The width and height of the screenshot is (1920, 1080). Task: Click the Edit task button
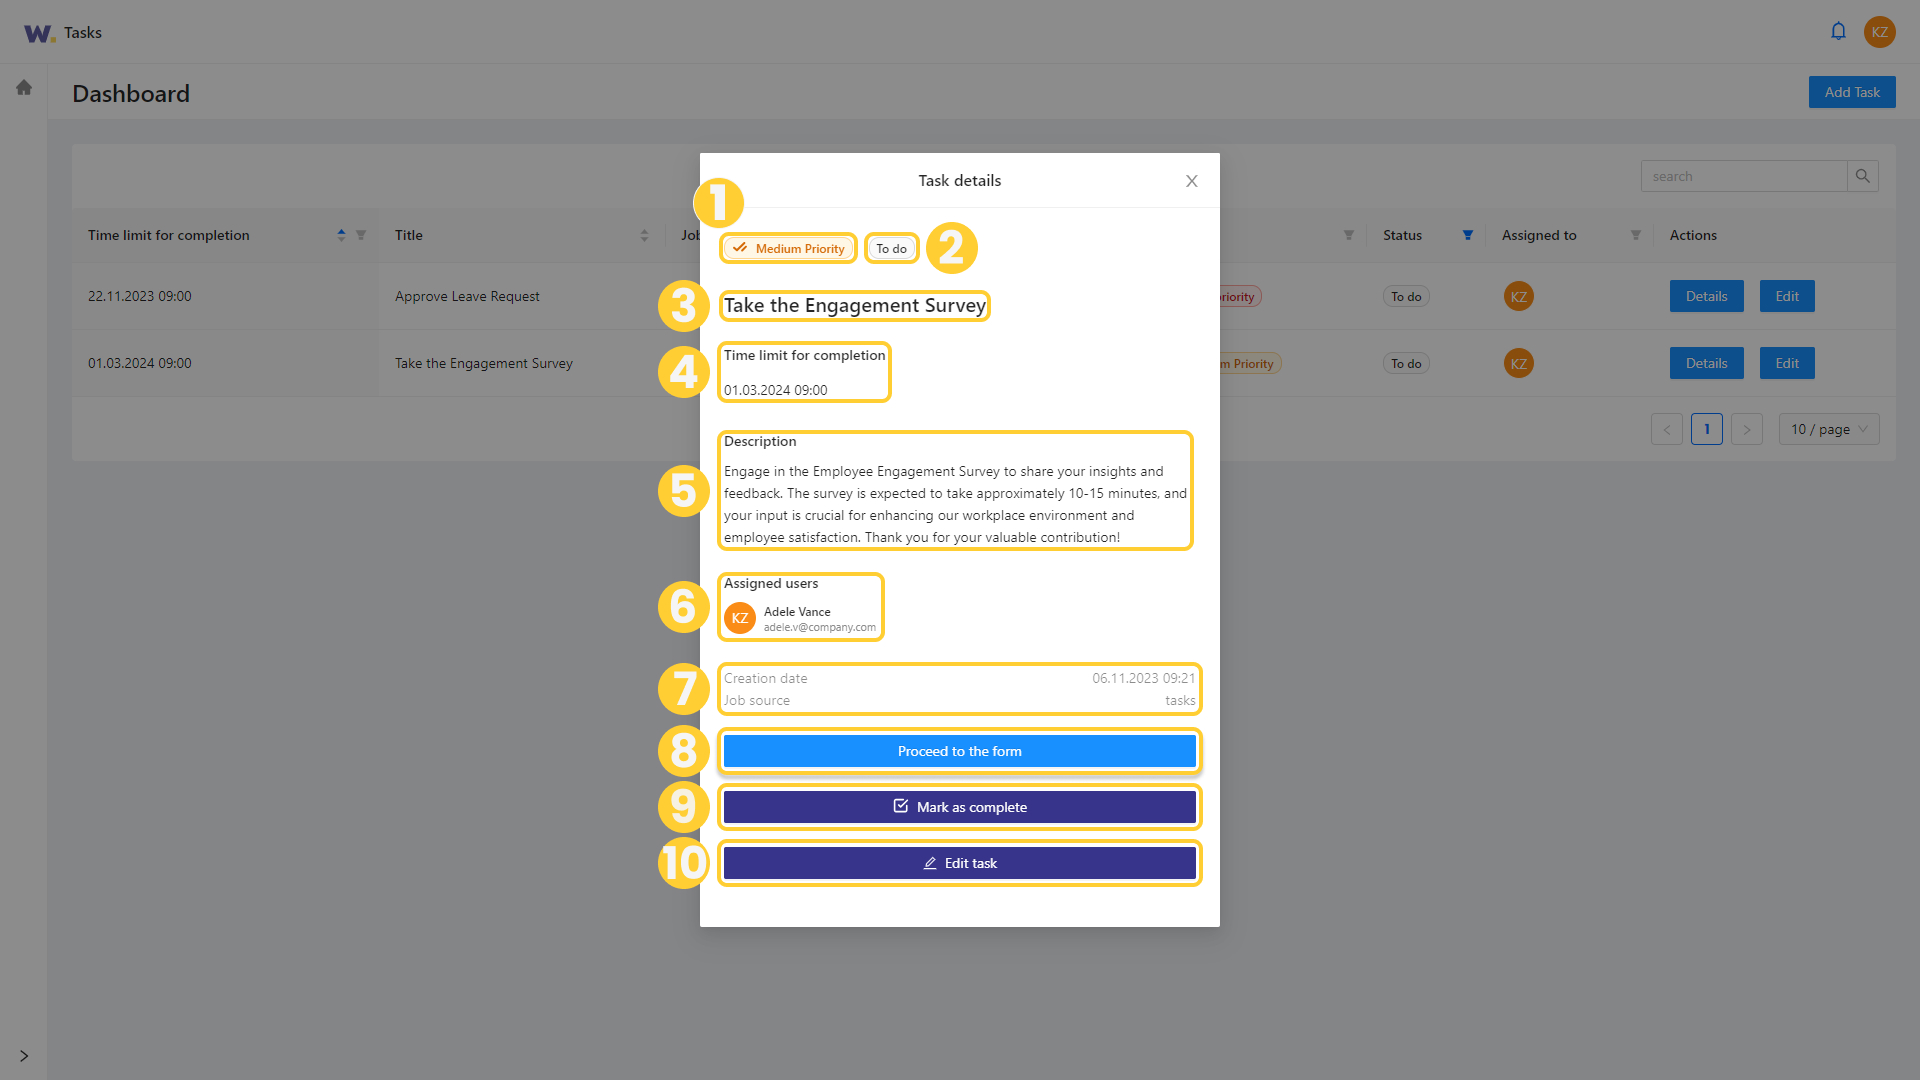pyautogui.click(x=960, y=863)
